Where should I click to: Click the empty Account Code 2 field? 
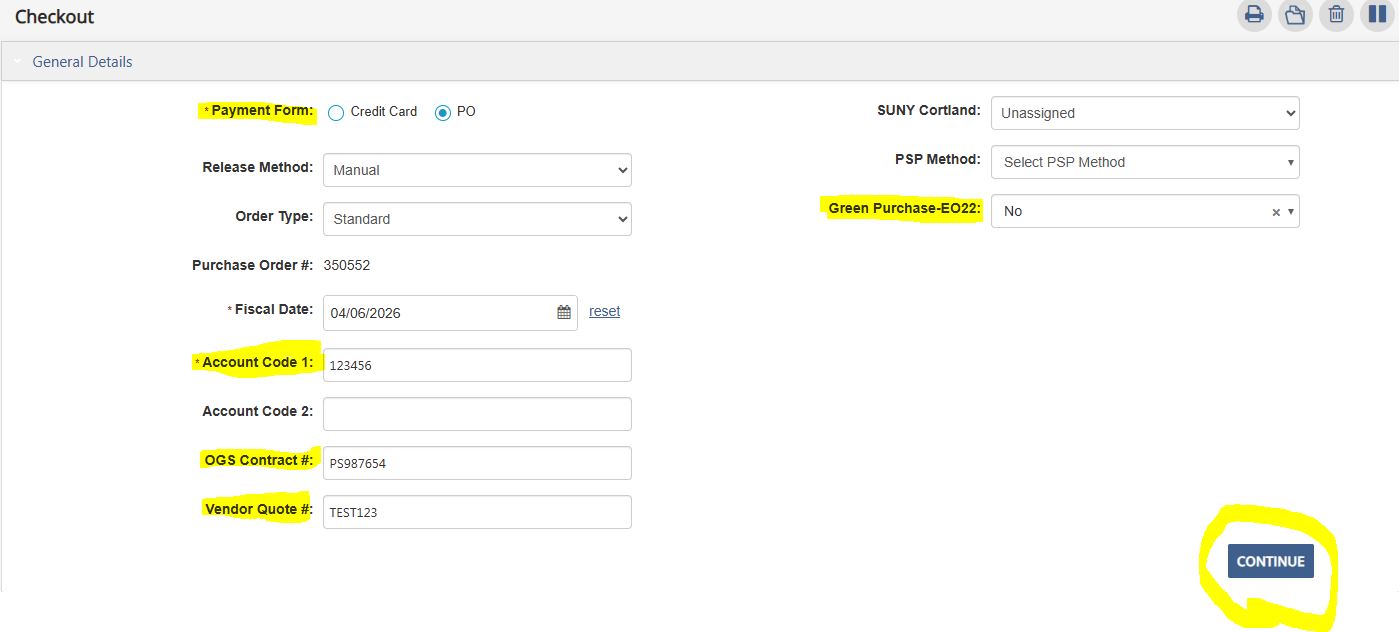[477, 413]
